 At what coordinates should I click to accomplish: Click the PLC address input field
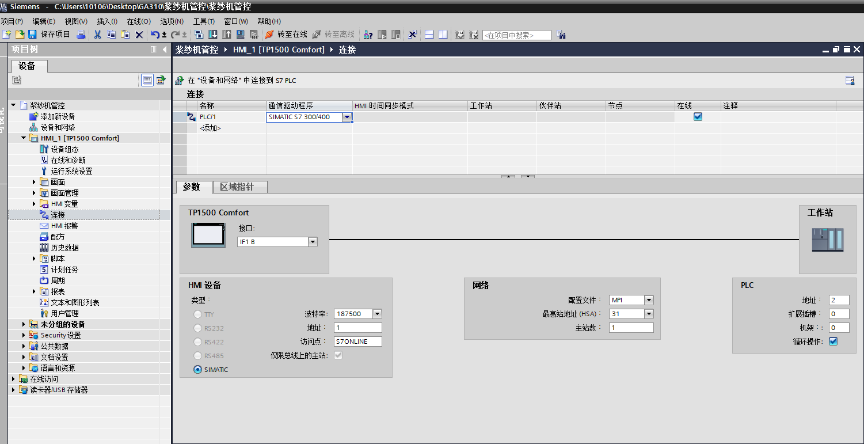coord(839,300)
